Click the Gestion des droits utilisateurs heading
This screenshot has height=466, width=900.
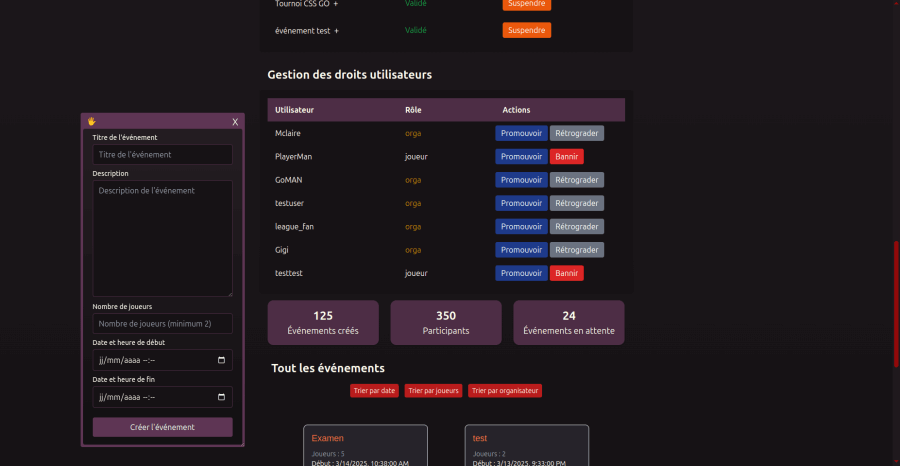point(350,75)
